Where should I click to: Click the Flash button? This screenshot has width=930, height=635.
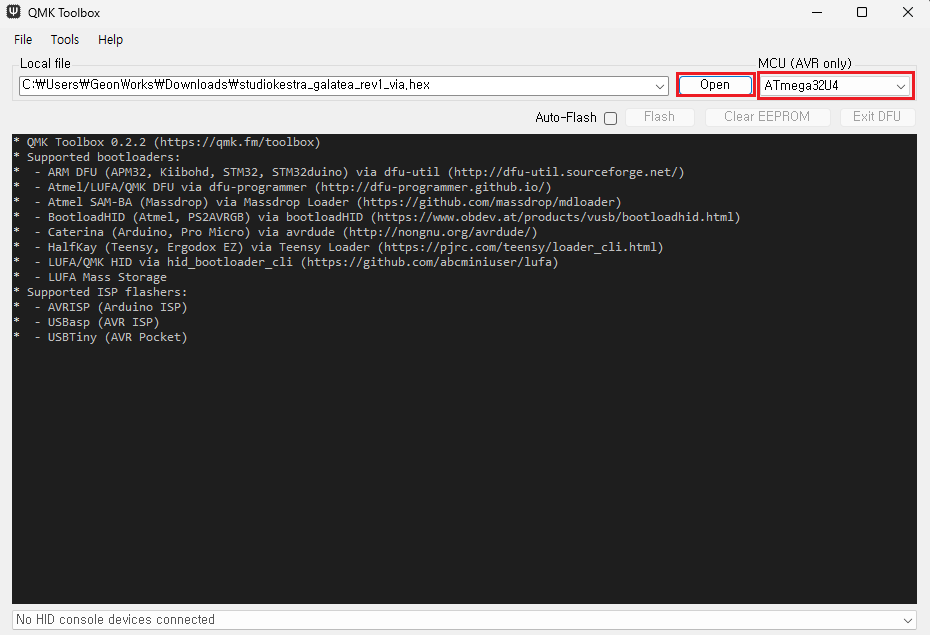click(x=660, y=117)
